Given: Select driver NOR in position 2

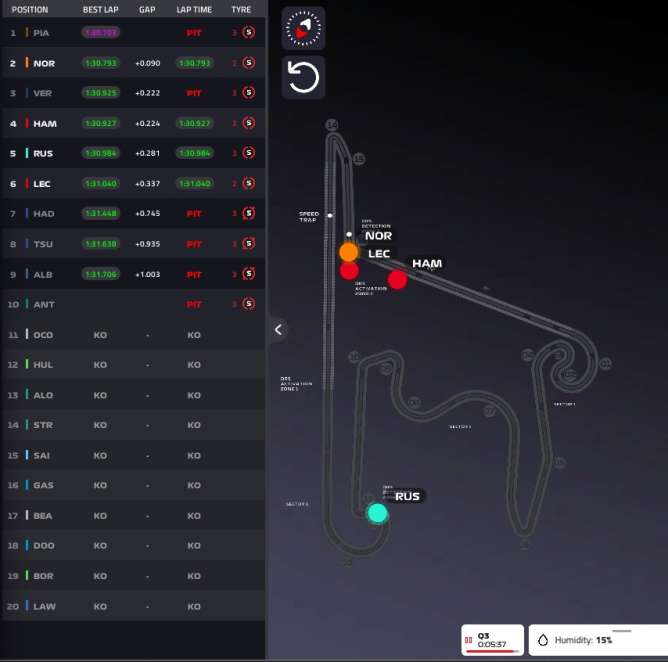Looking at the screenshot, I should click(x=133, y=63).
